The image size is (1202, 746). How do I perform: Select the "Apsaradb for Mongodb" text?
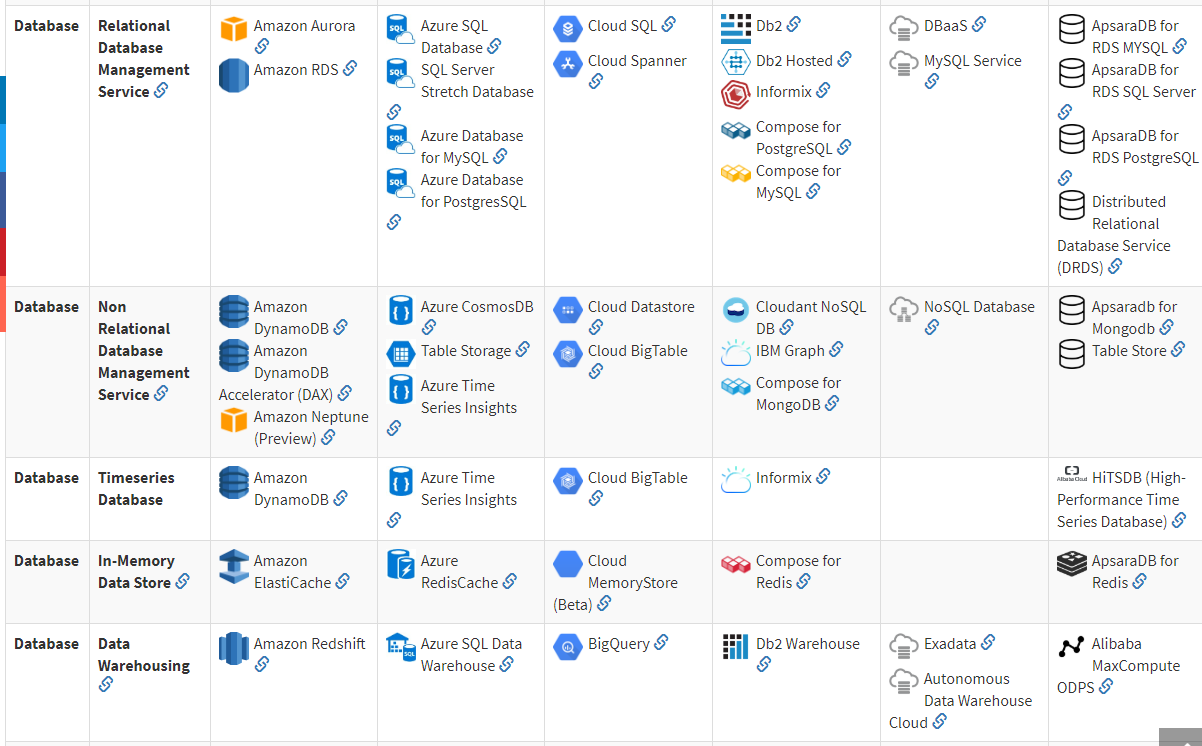point(1135,318)
